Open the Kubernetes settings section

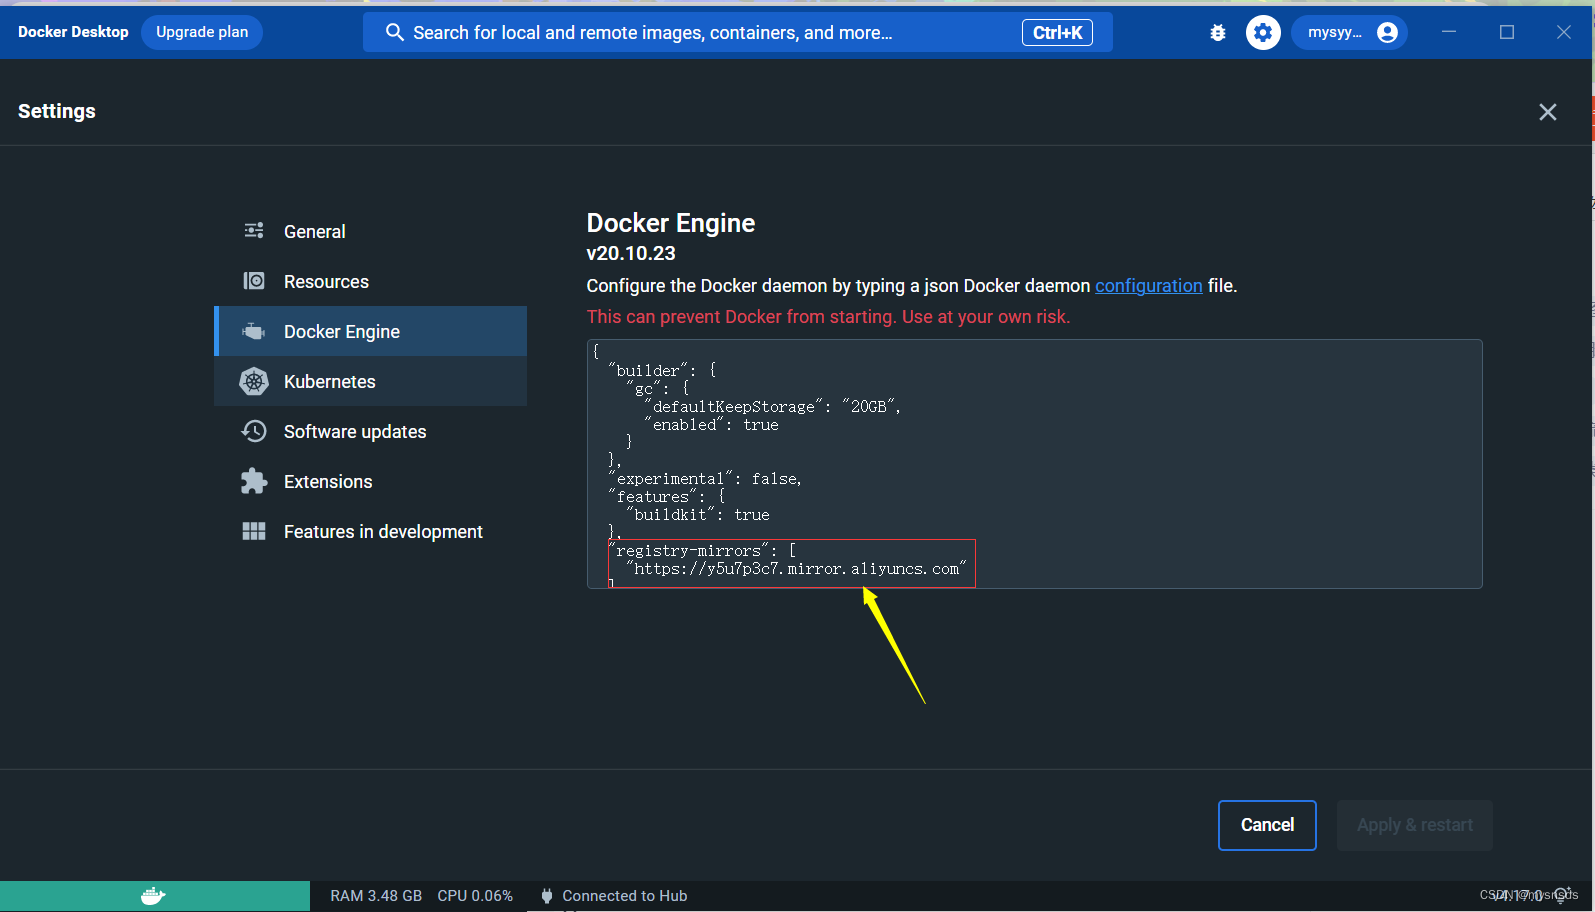click(x=371, y=381)
